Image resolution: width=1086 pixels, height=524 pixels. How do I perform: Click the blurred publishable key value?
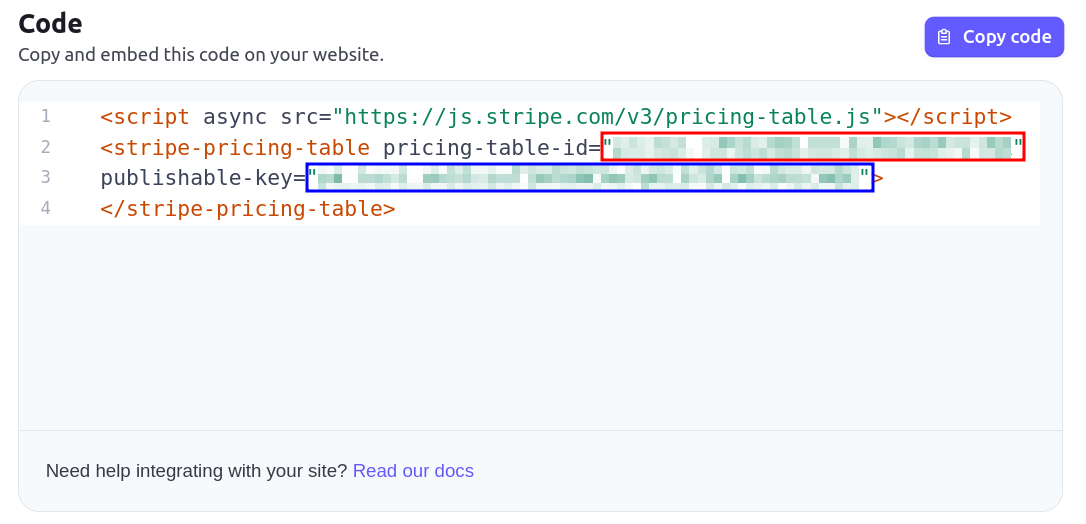(x=589, y=178)
